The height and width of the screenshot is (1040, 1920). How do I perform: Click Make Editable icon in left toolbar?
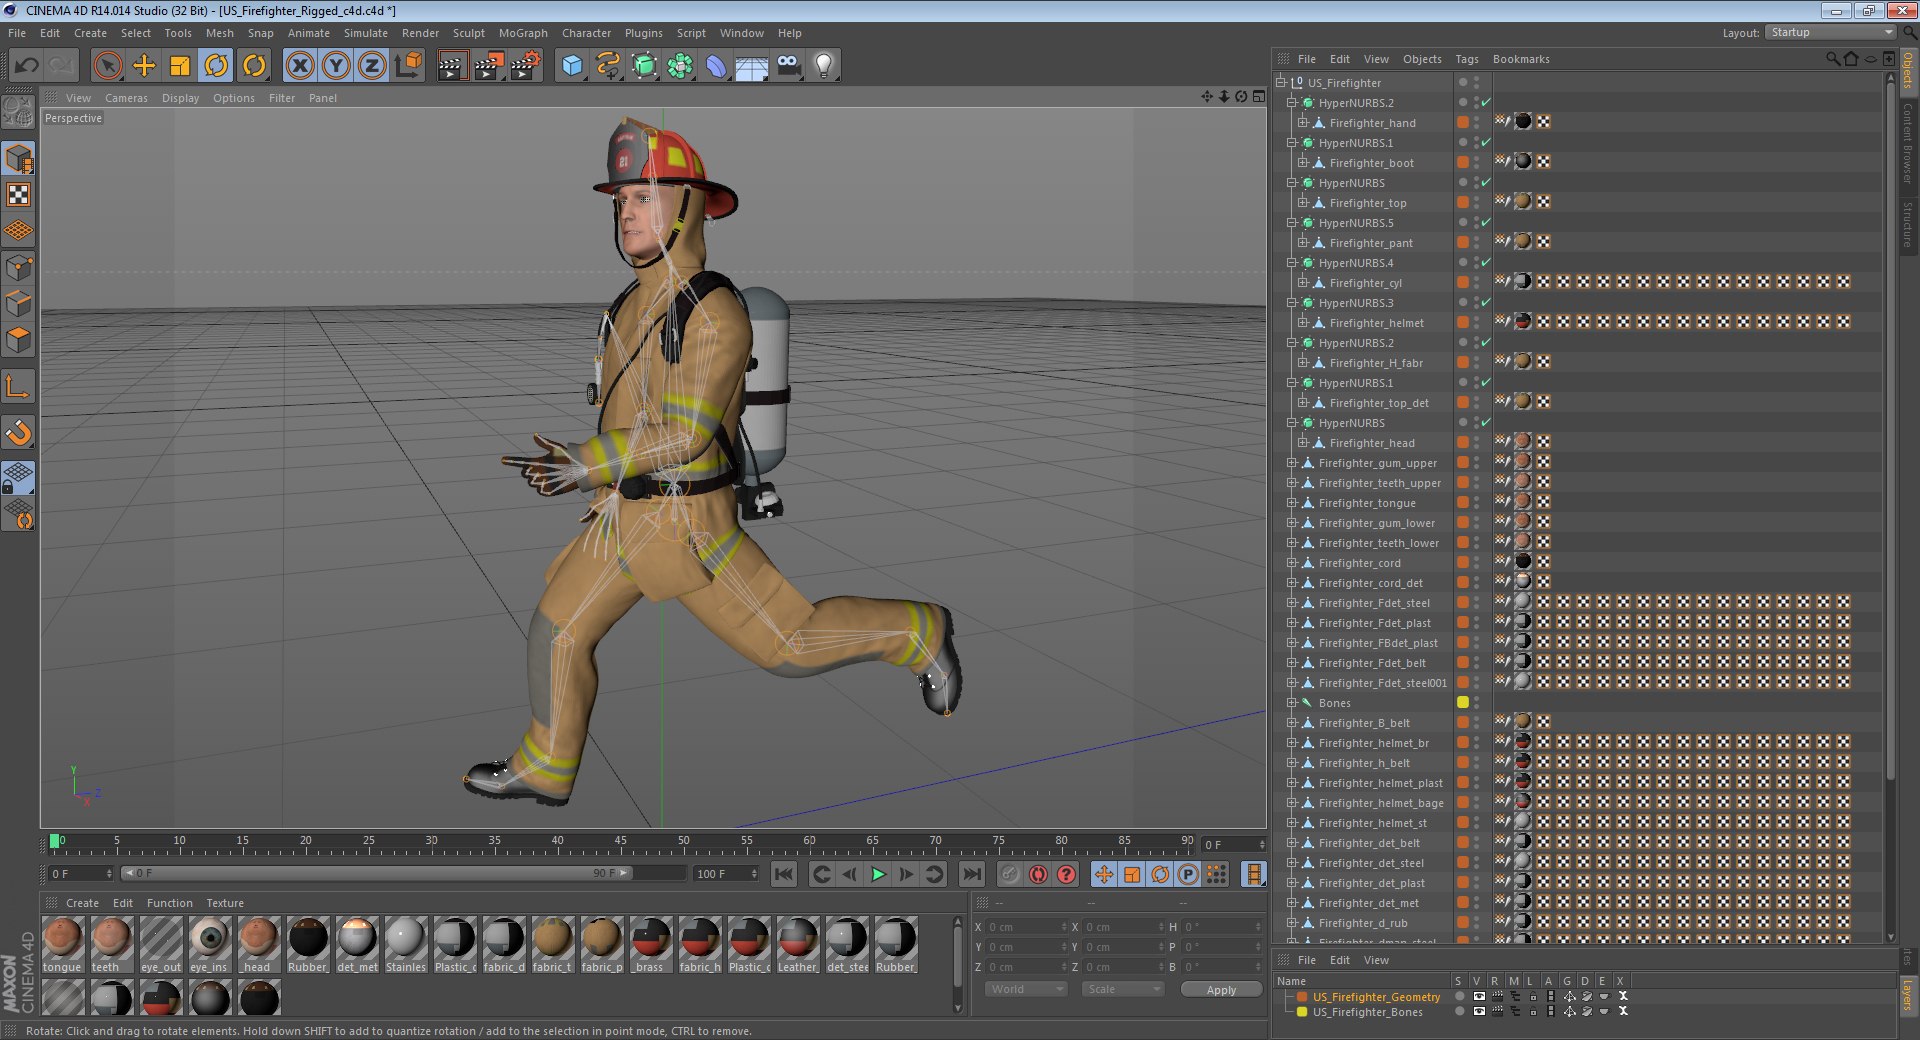pos(19,113)
